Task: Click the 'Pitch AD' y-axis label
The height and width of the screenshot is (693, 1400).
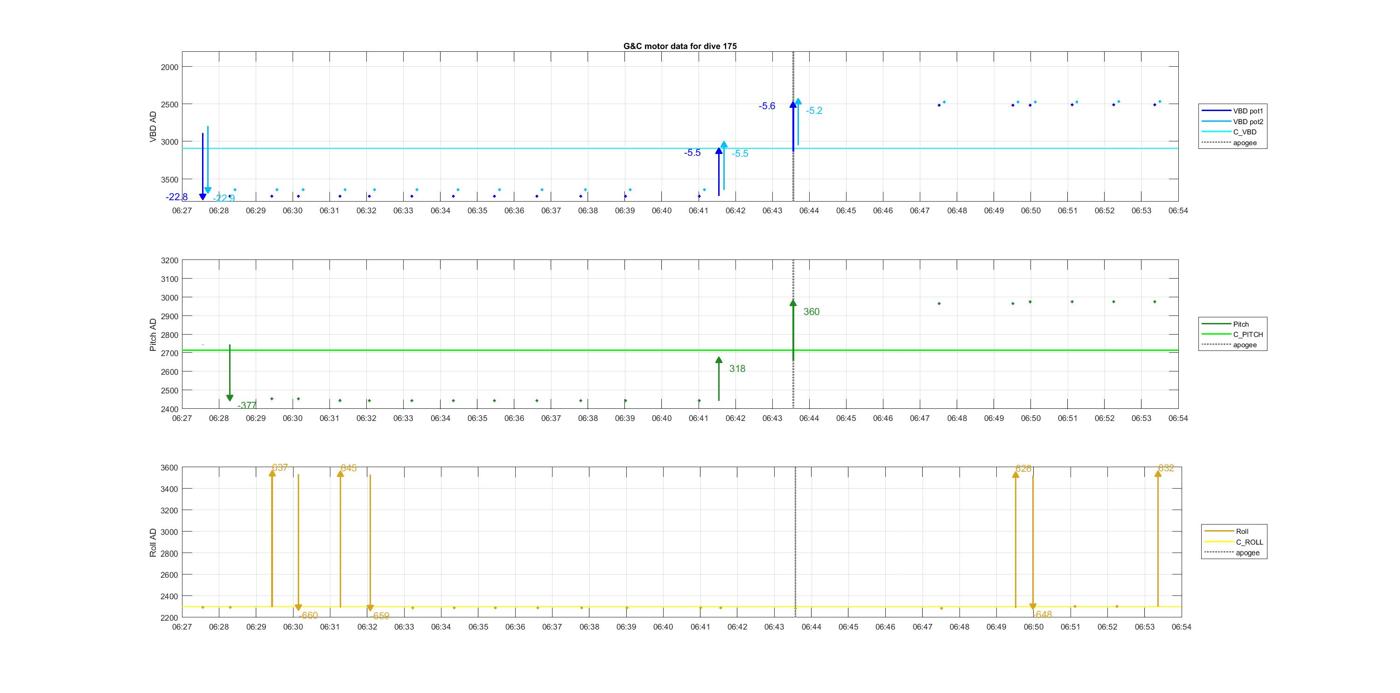Action: click(x=153, y=335)
